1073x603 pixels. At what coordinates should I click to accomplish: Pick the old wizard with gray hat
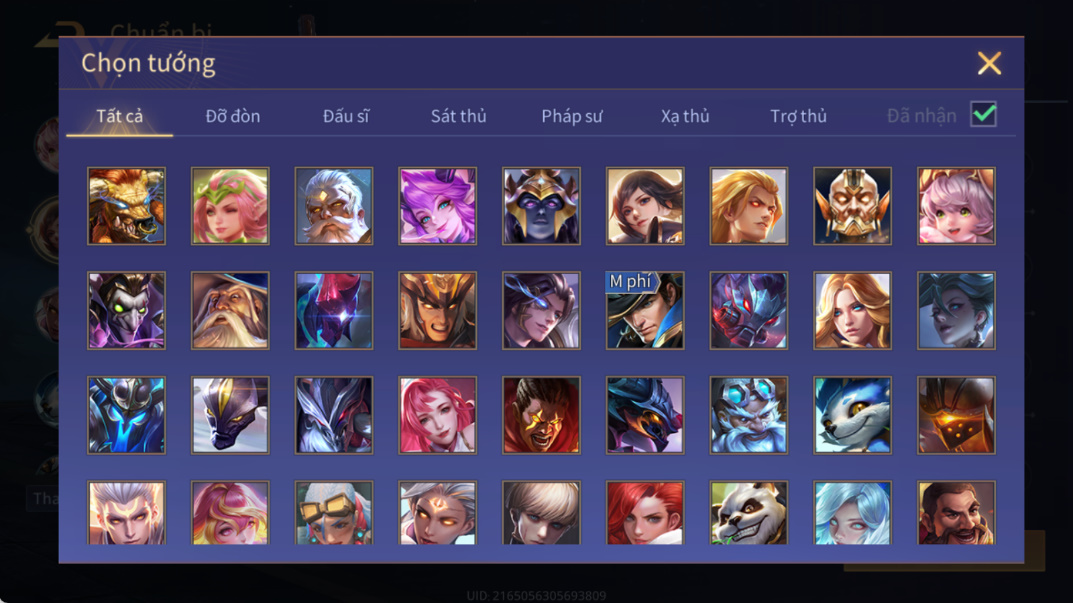[x=230, y=311]
